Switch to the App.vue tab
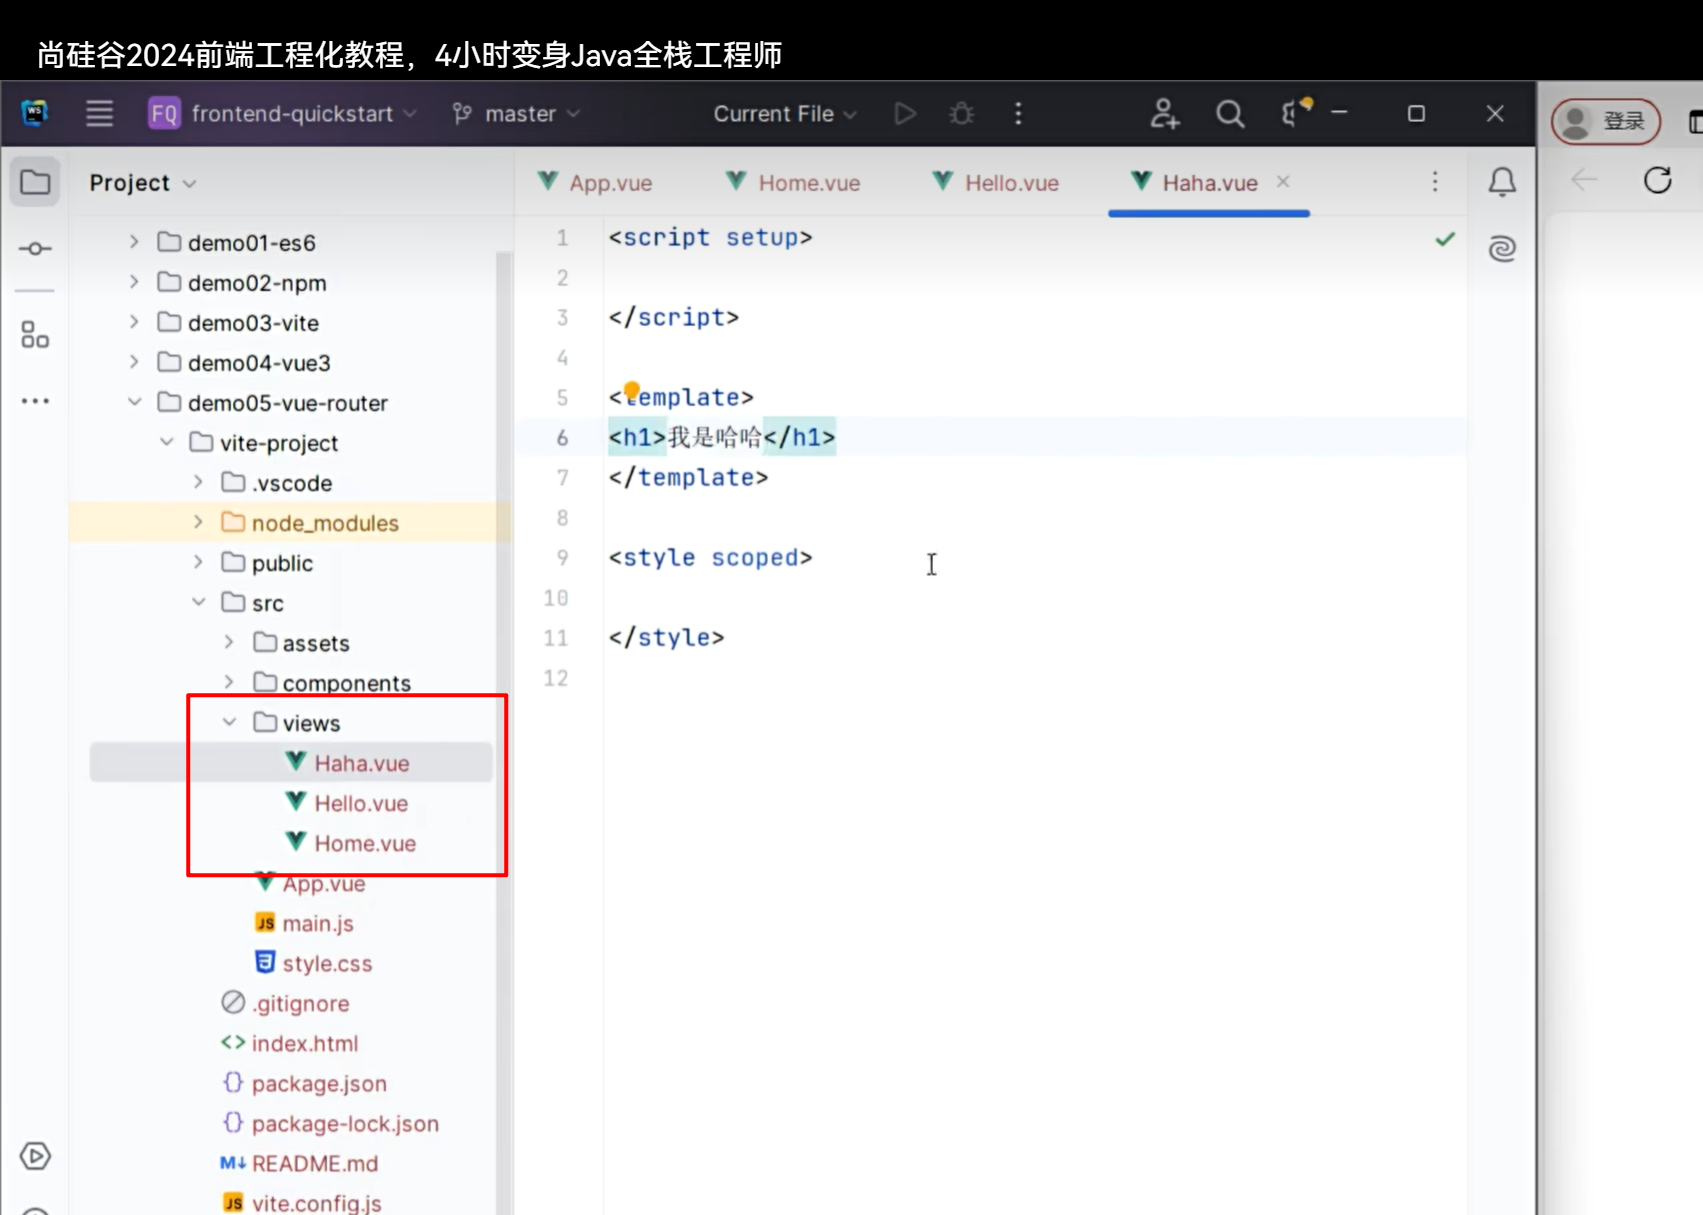Image resolution: width=1703 pixels, height=1215 pixels. pos(595,183)
